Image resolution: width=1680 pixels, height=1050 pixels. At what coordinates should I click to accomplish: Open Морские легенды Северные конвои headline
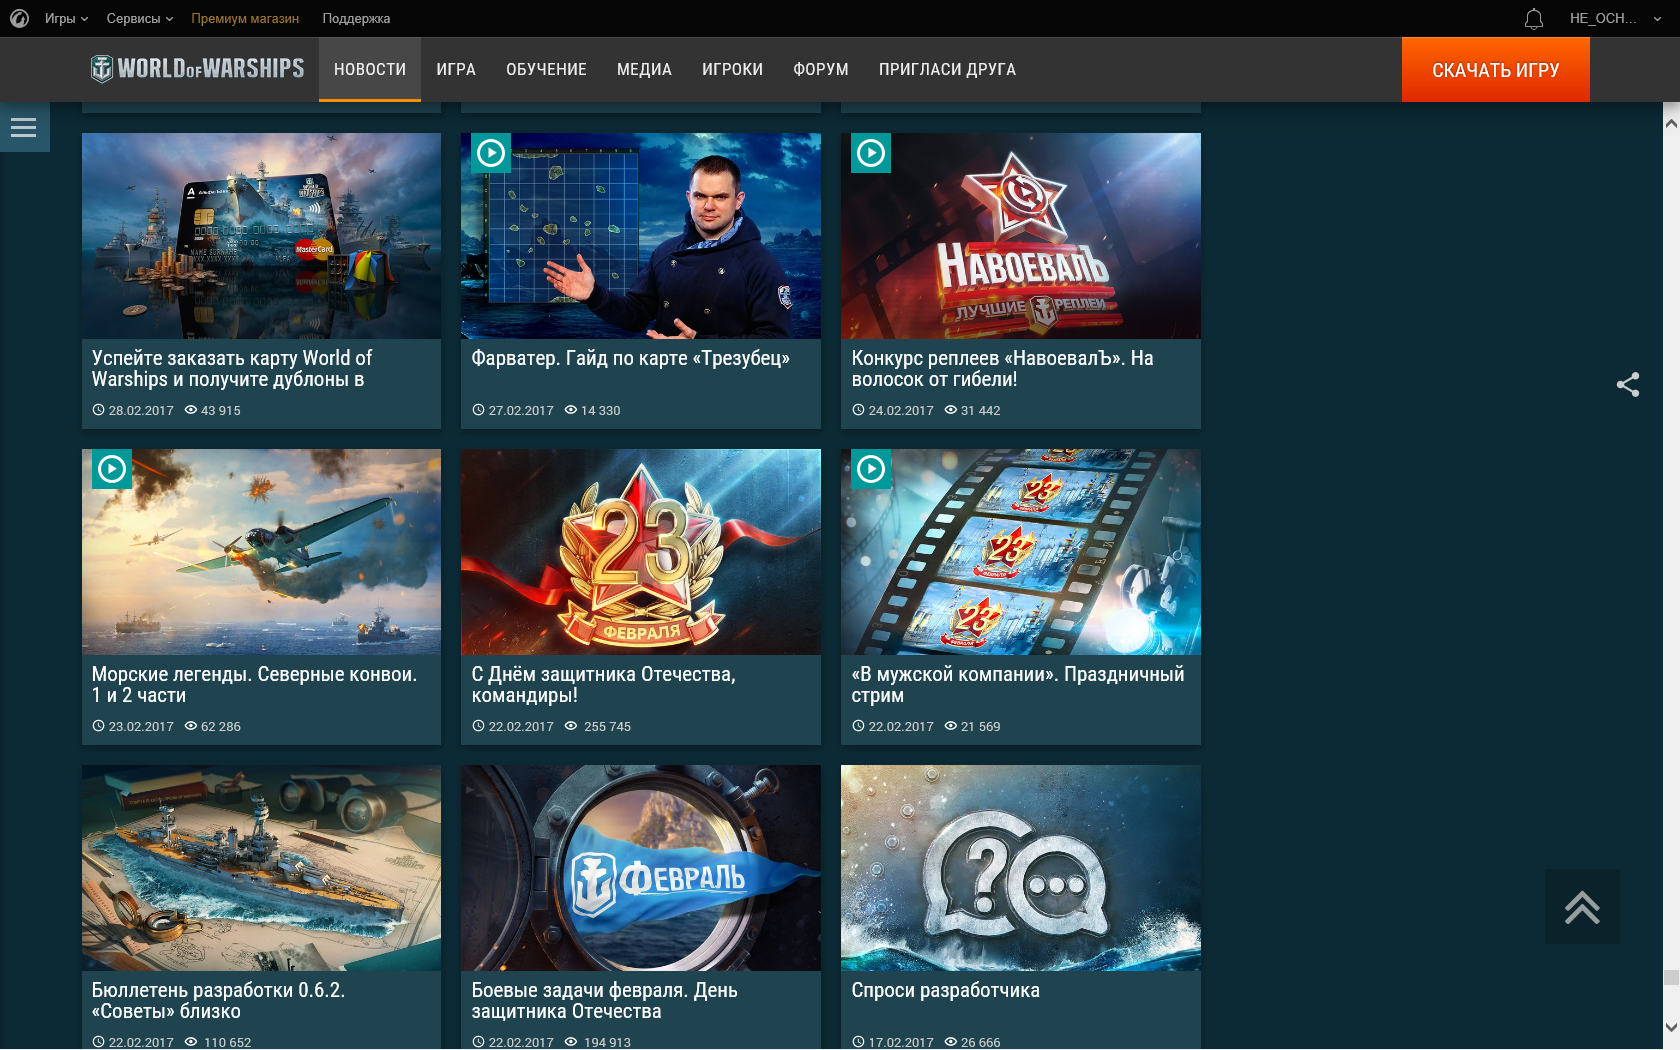(254, 684)
